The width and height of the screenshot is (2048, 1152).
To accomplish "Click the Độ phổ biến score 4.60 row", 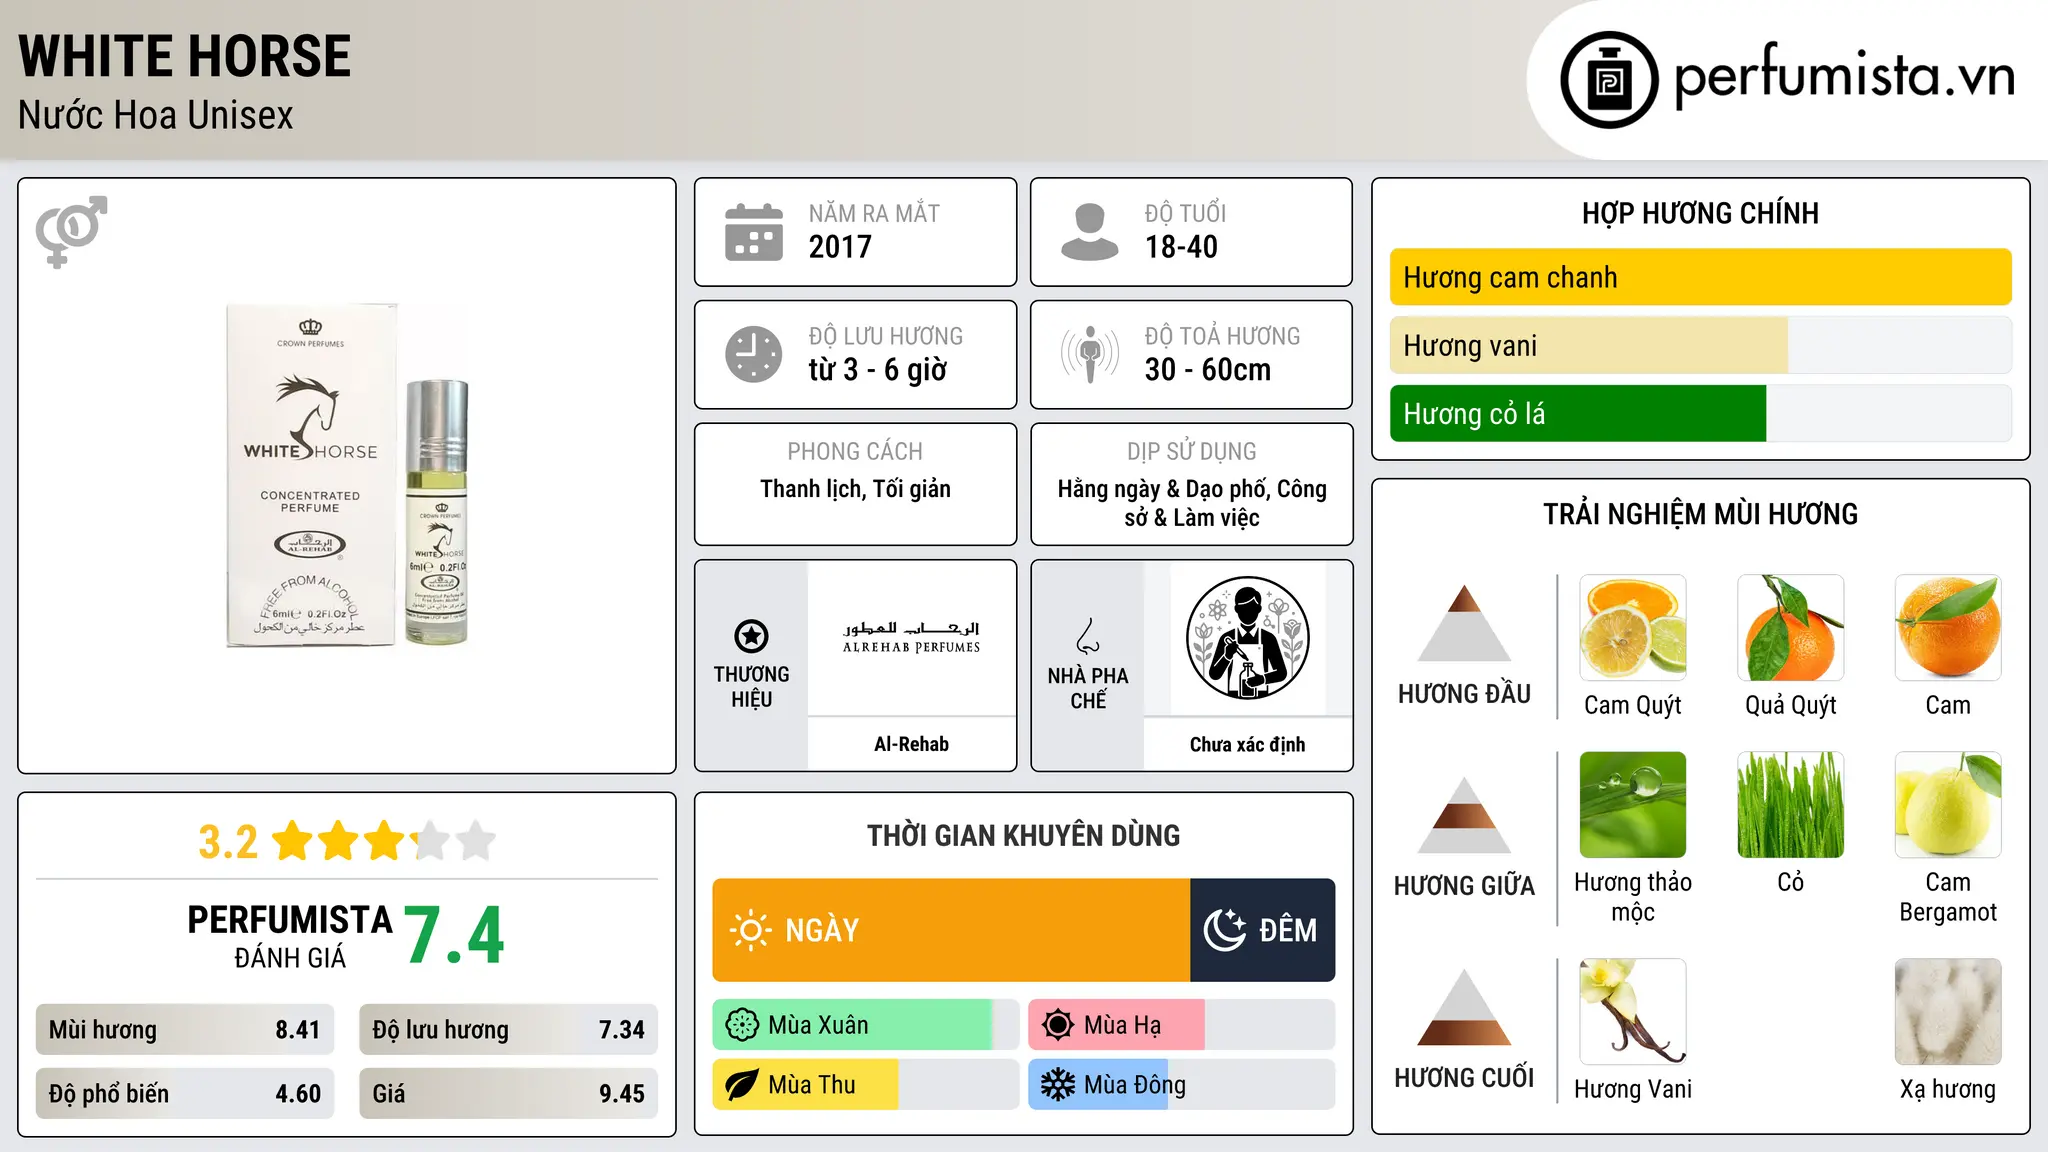I will pyautogui.click(x=185, y=1094).
